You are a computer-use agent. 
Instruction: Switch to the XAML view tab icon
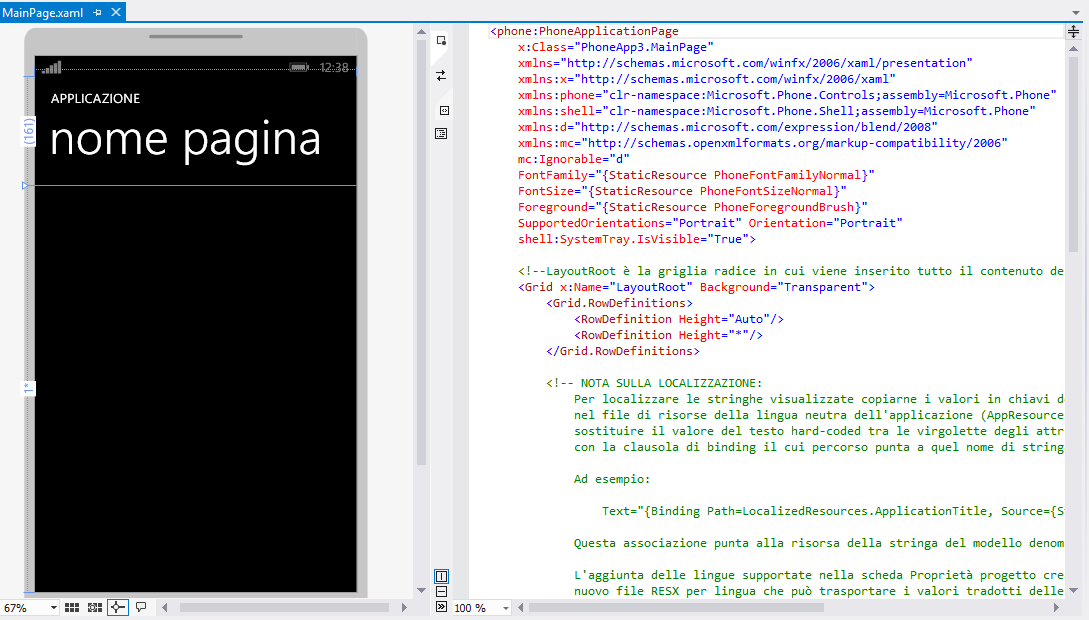click(444, 110)
